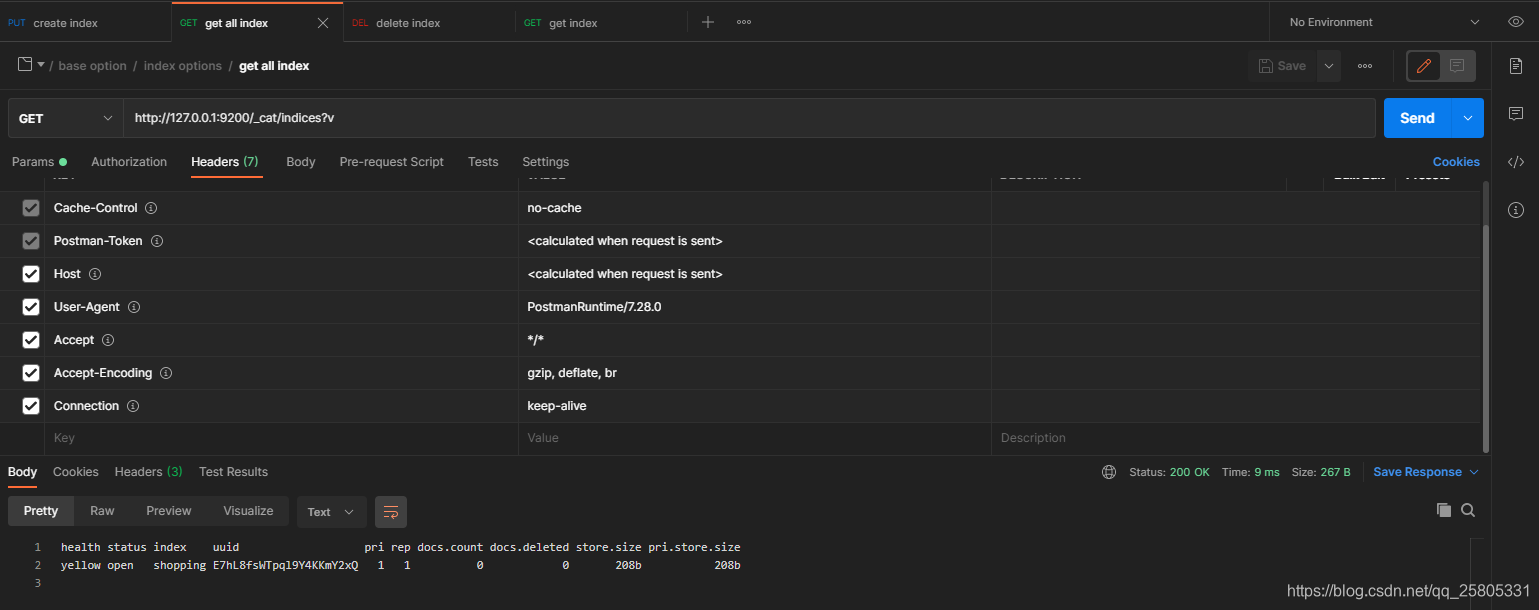The width and height of the screenshot is (1539, 610).
Task: Open the GET method dropdown
Action: (64, 117)
